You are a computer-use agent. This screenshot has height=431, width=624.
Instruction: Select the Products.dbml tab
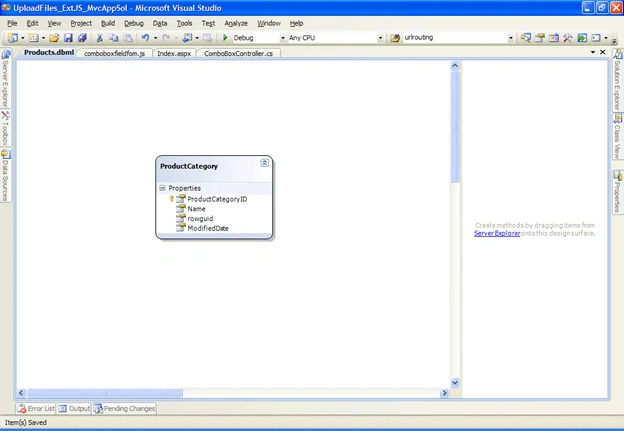(49, 53)
